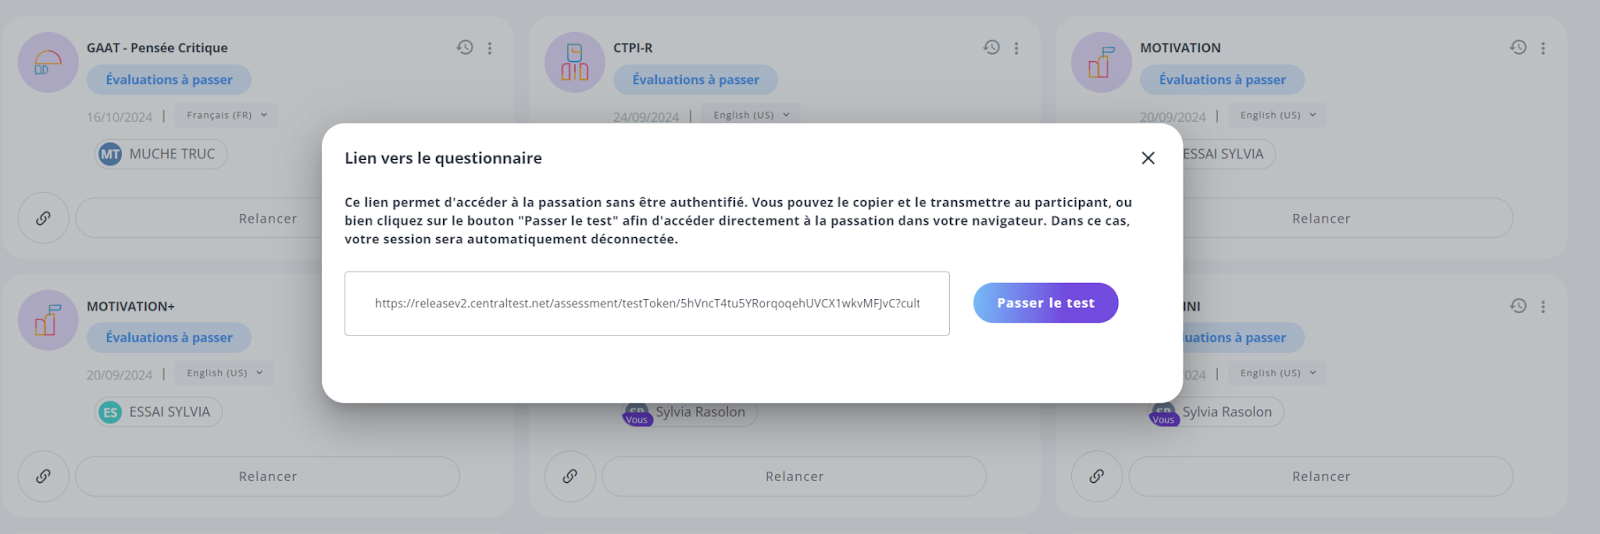Open the GAAT Pensée Critique test icon
Viewport: 1600px width, 534px height.
click(48, 62)
